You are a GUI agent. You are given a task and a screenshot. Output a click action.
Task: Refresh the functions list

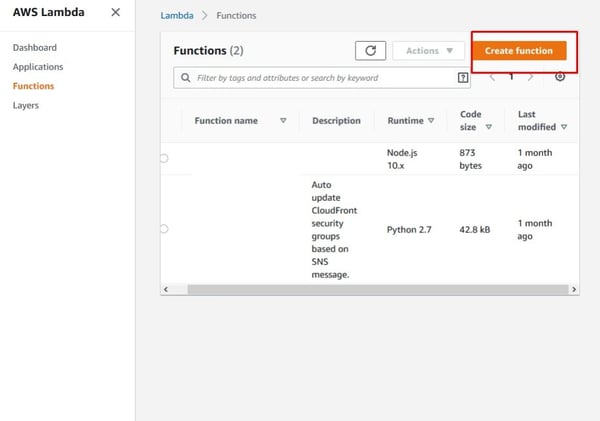[370, 51]
